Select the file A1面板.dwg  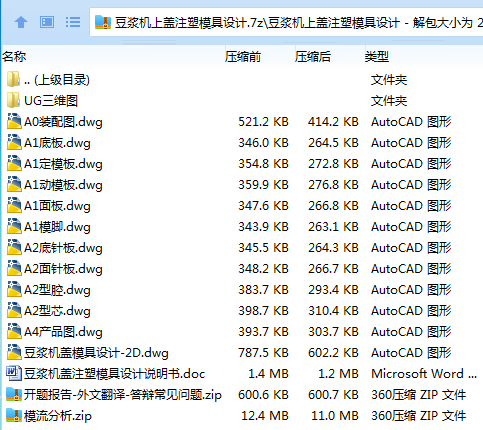click(57, 206)
